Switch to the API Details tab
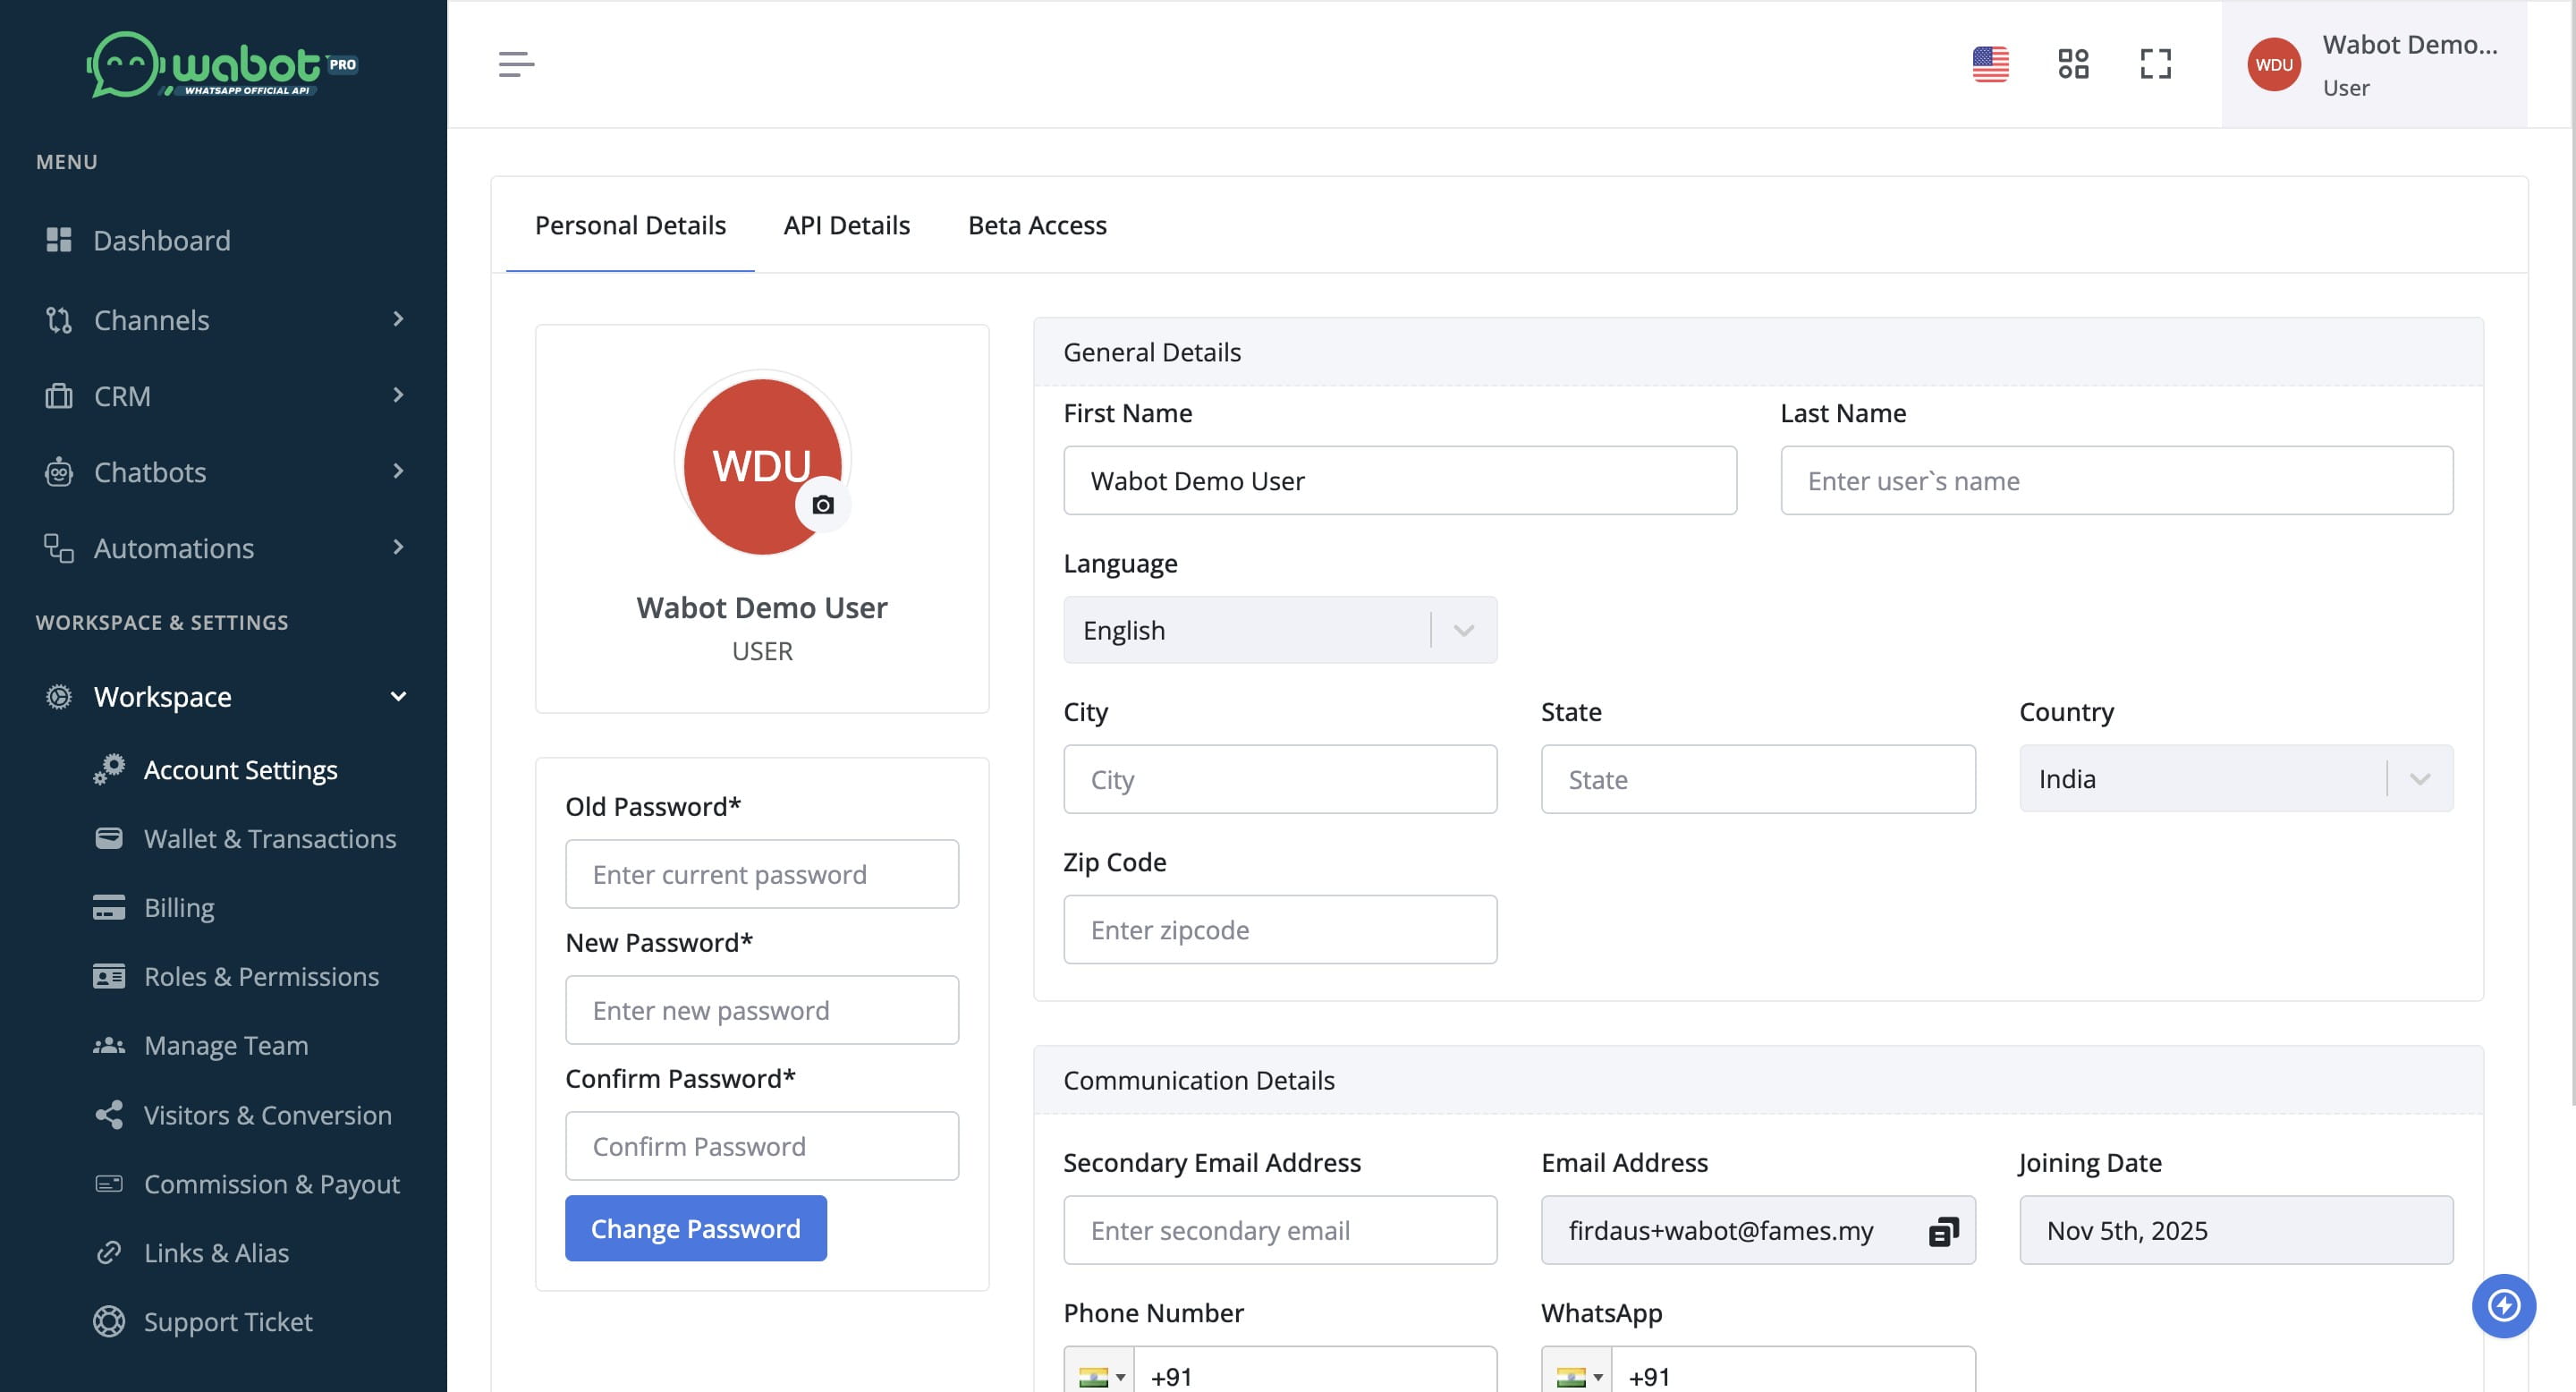2576x1392 pixels. coord(846,225)
